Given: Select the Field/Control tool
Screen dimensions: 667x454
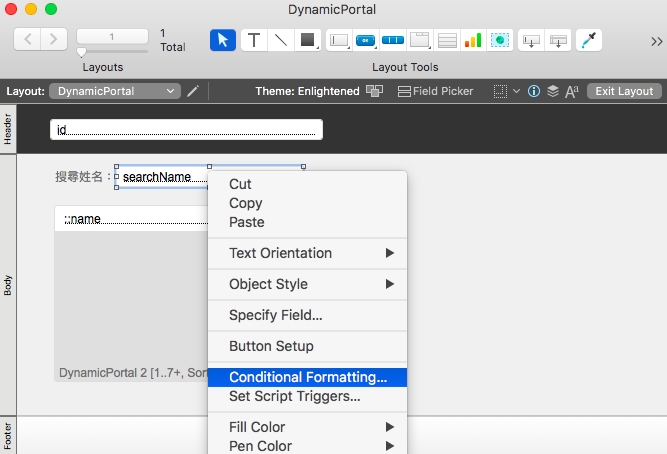Looking at the screenshot, I should click(x=339, y=40).
